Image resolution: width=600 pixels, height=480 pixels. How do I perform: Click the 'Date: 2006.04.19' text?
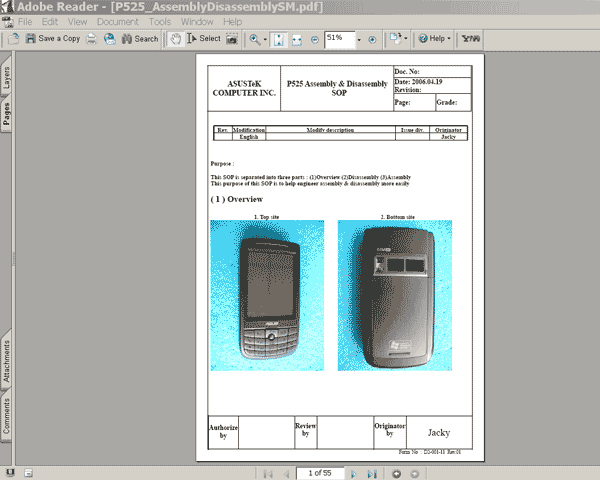click(x=418, y=82)
